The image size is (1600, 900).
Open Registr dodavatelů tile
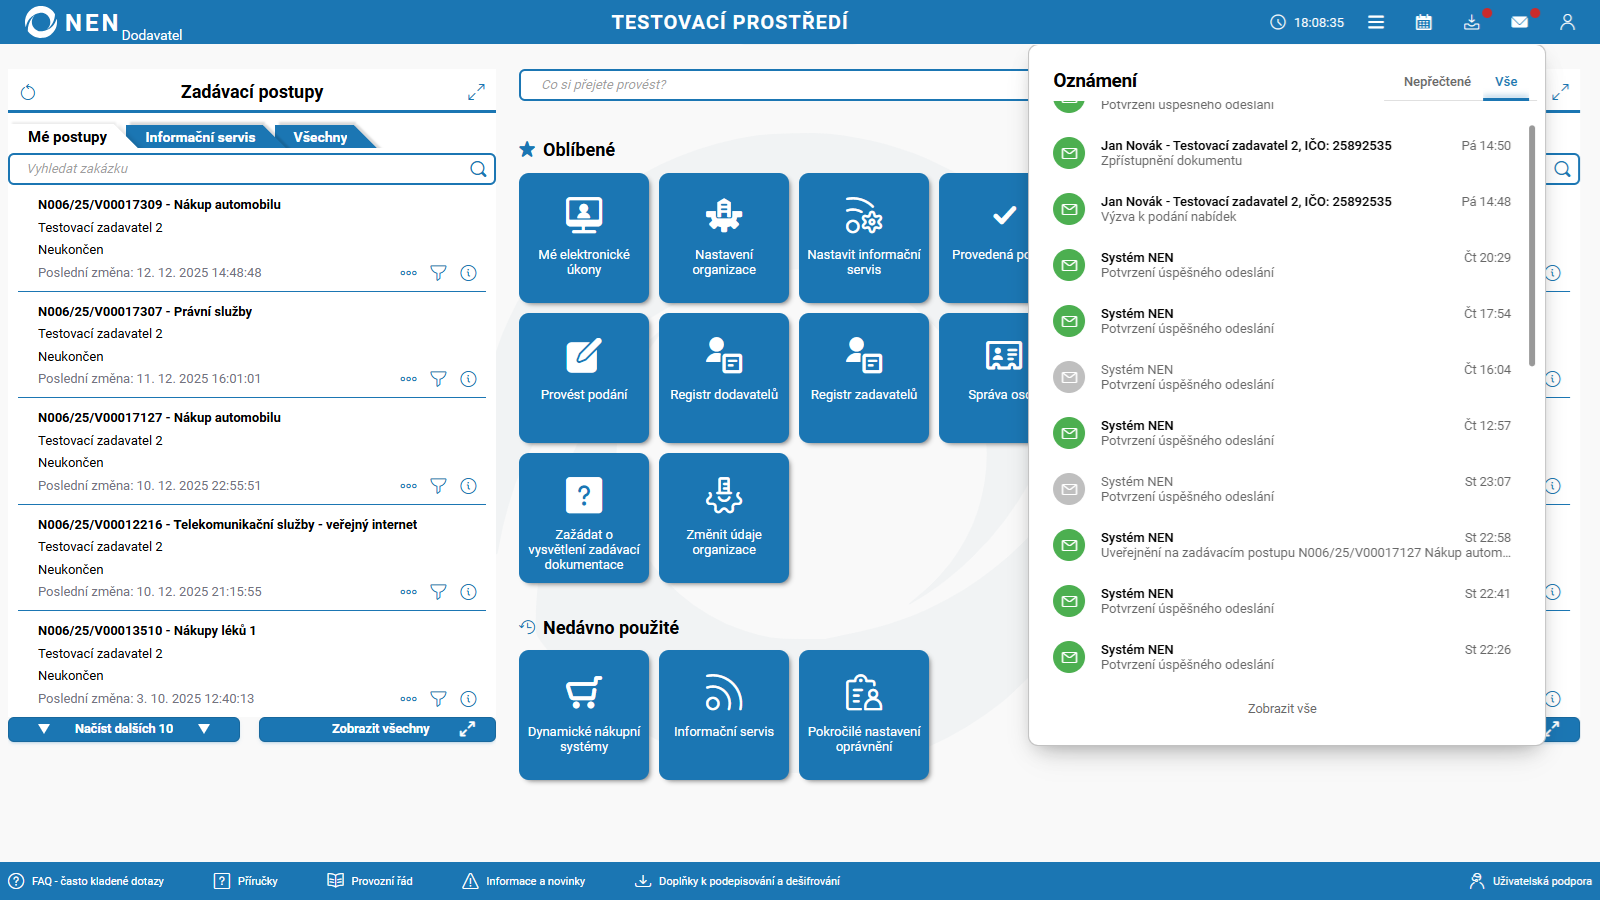click(x=724, y=377)
